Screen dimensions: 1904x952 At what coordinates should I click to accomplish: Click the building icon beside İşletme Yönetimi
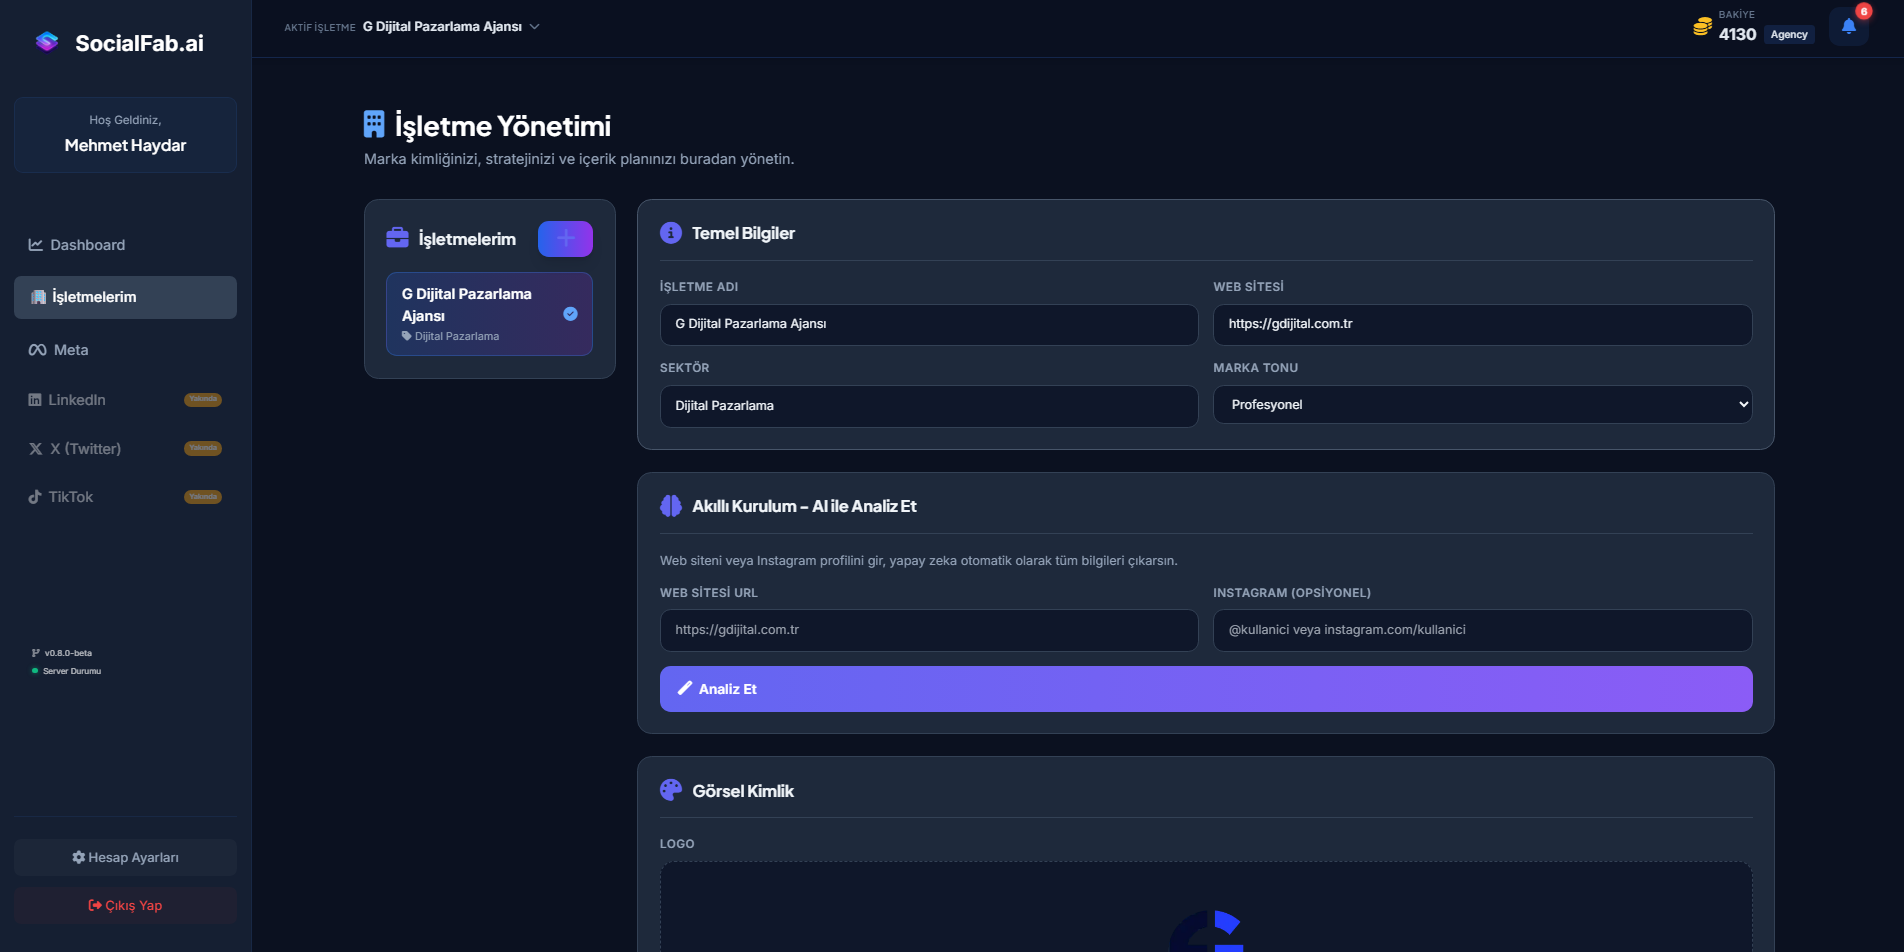point(374,125)
